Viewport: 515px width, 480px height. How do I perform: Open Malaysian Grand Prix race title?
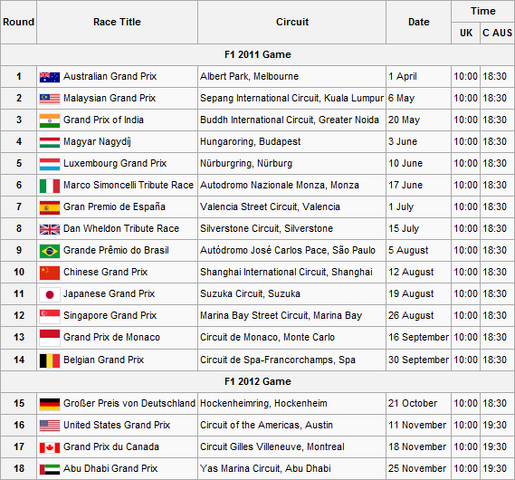(110, 98)
